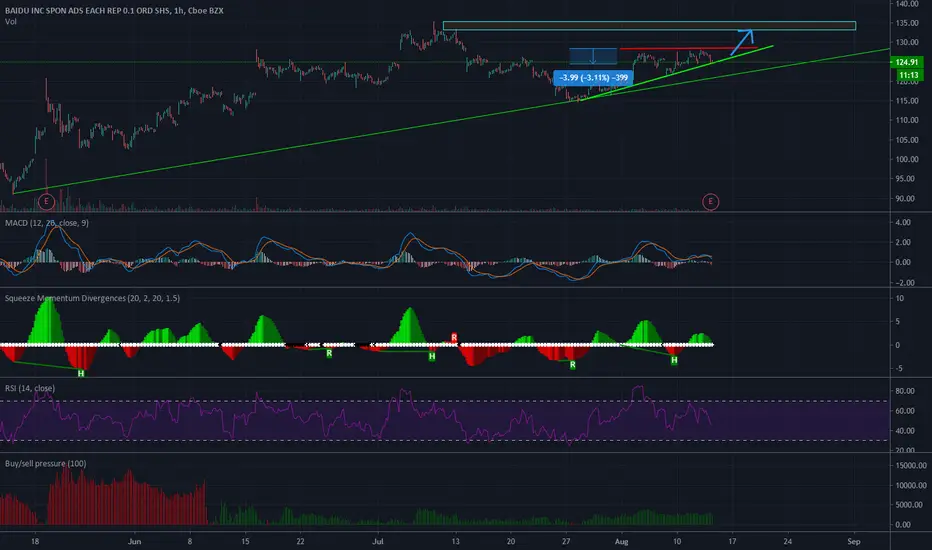932x550 pixels.
Task: Click the earnings E marker in mid-August
Action: tap(710, 202)
